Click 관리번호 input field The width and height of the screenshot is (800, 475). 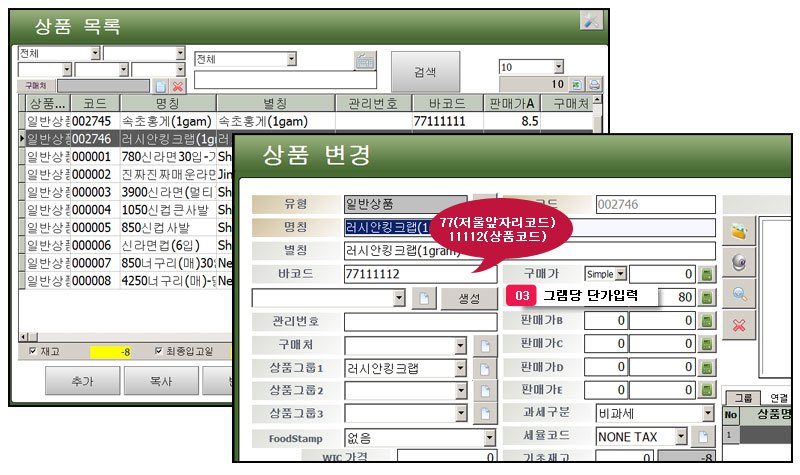(420, 321)
